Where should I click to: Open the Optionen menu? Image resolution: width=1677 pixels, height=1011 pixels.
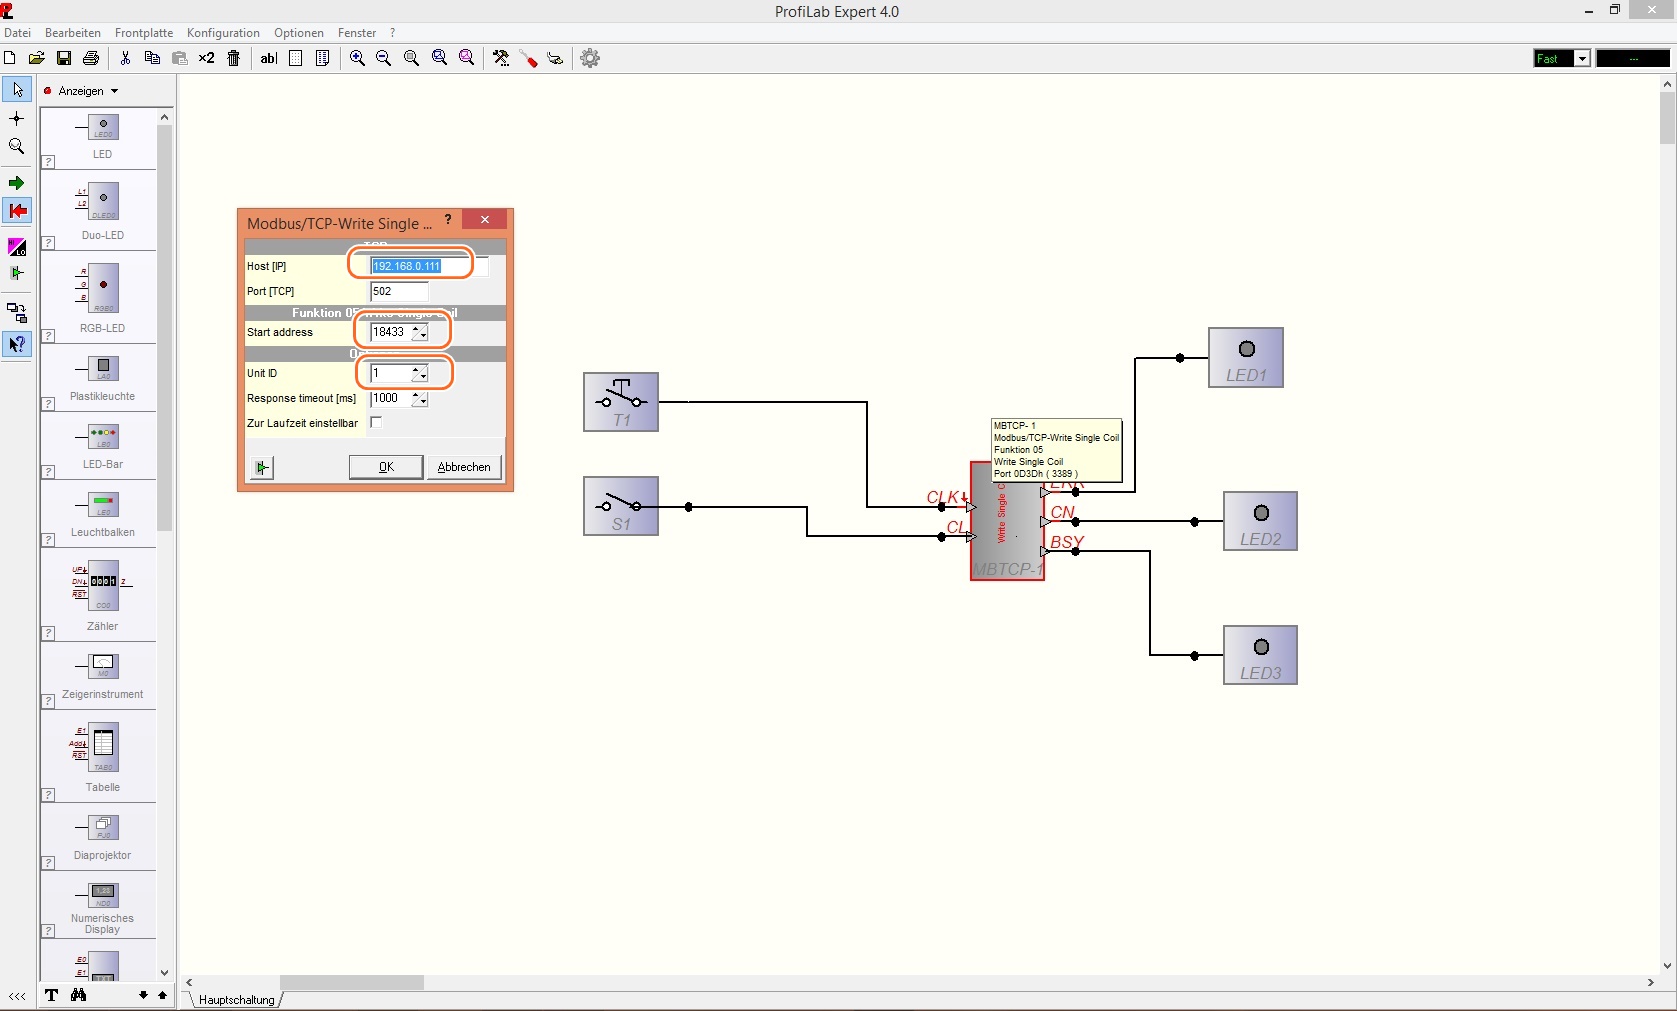299,33
